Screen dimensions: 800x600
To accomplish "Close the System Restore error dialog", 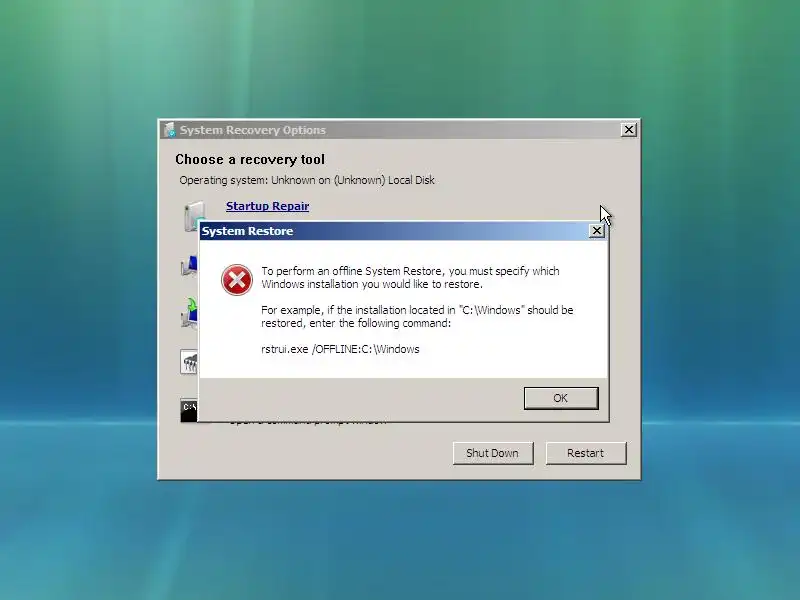I will pyautogui.click(x=596, y=231).
